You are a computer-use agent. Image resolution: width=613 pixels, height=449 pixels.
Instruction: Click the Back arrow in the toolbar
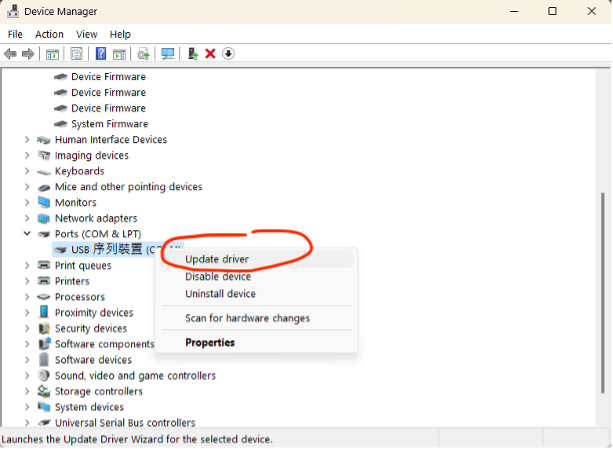click(x=10, y=54)
